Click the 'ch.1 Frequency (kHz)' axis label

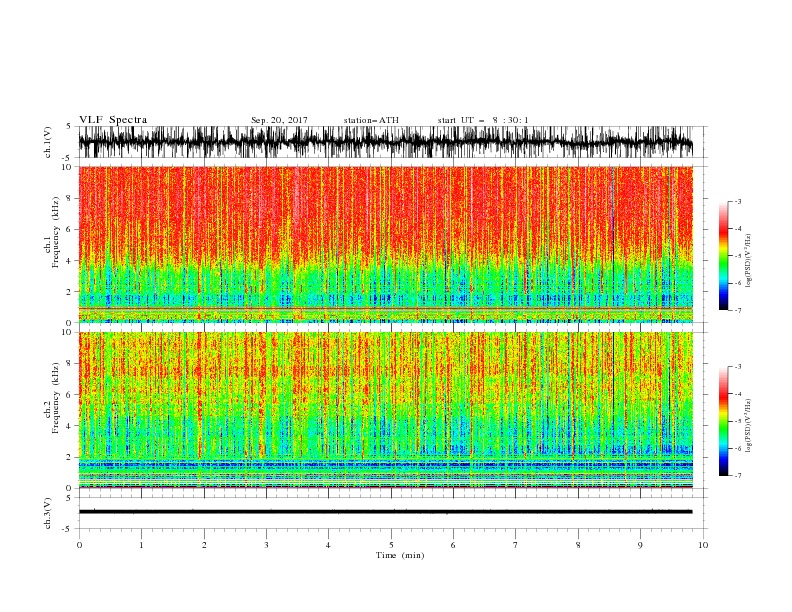52,232
